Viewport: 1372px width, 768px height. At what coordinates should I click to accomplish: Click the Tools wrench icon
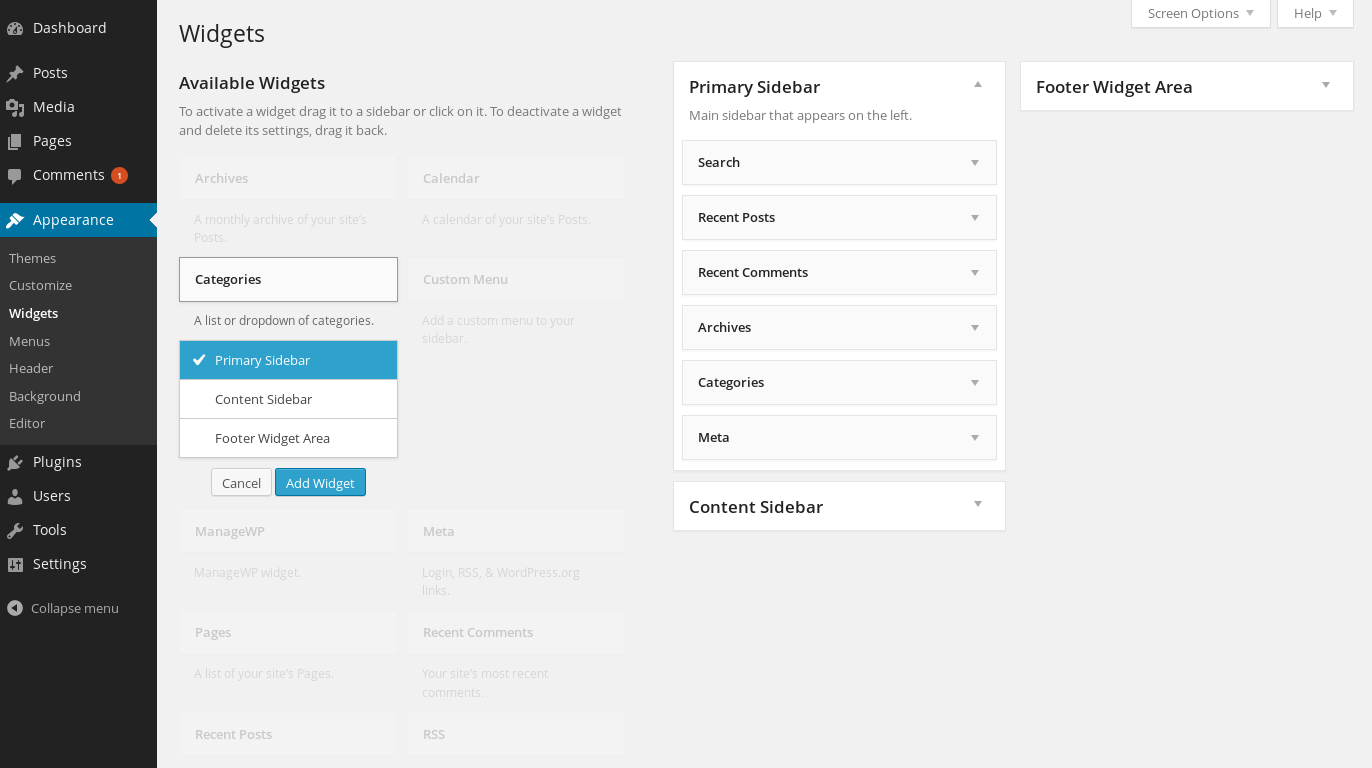(x=15, y=530)
